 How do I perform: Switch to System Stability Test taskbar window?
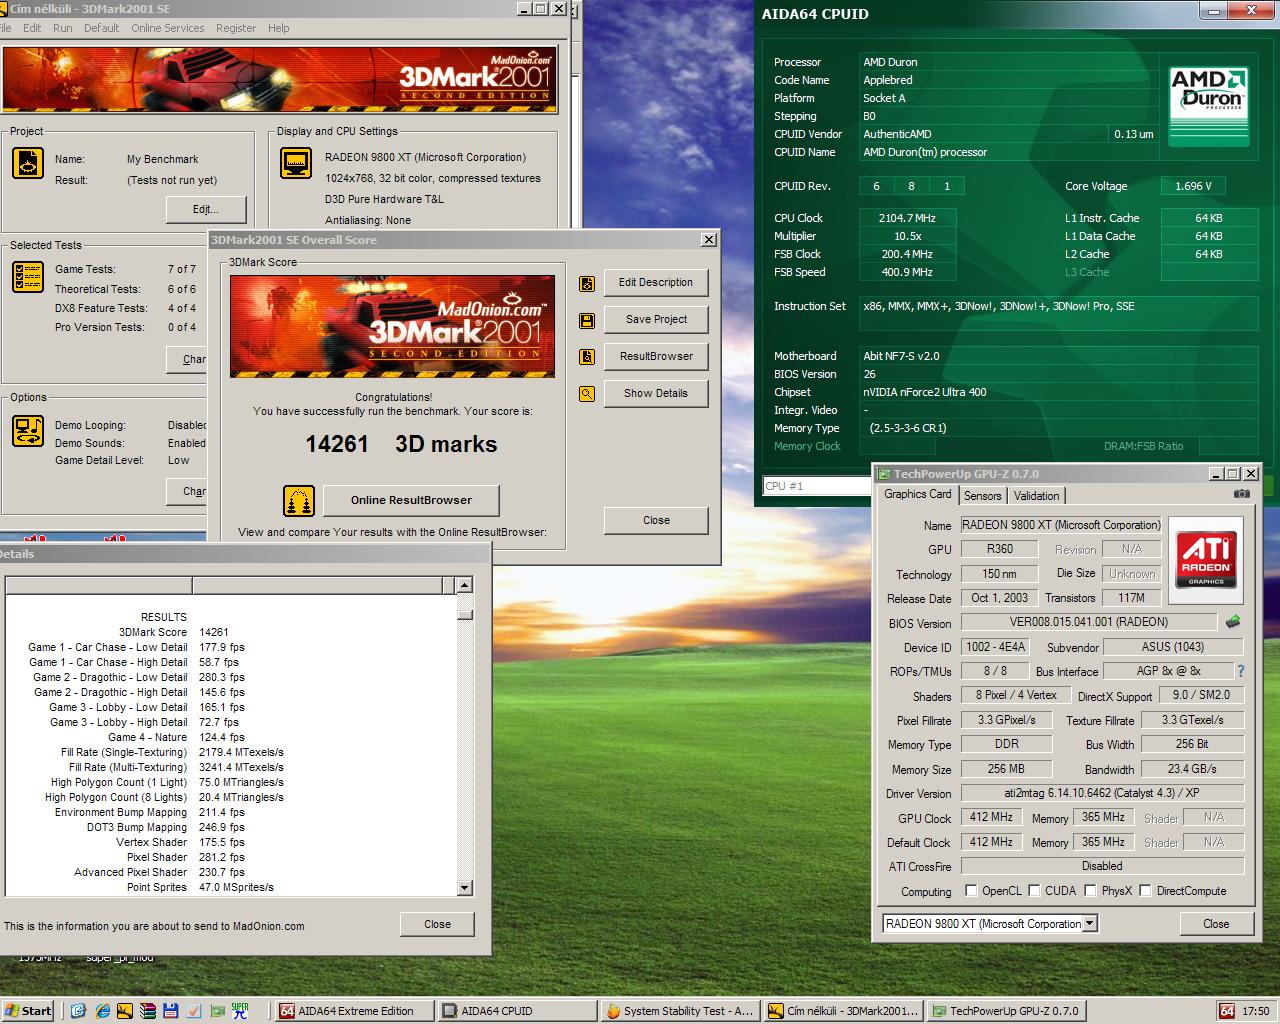[679, 1011]
